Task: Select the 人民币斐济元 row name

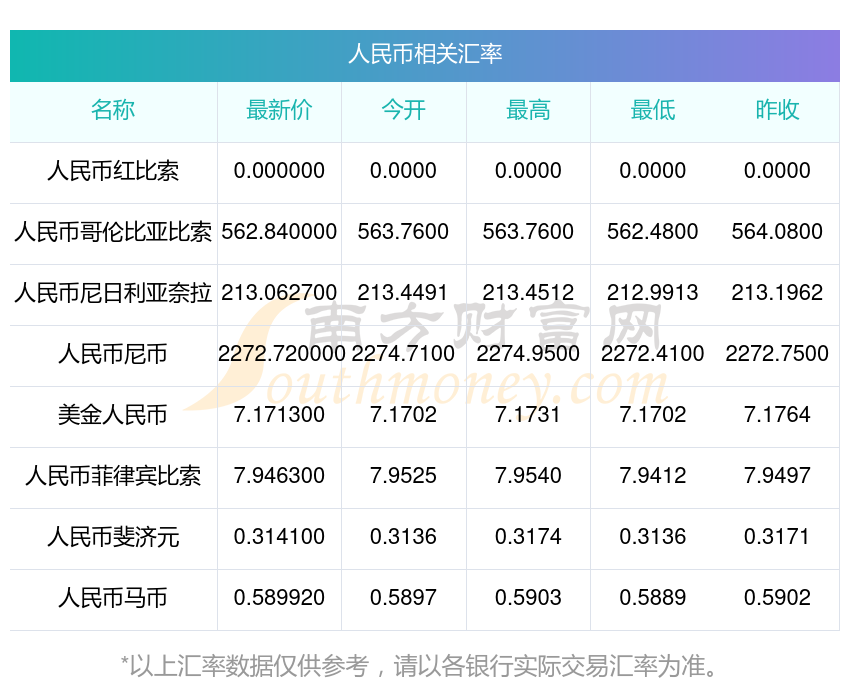Action: pyautogui.click(x=113, y=537)
